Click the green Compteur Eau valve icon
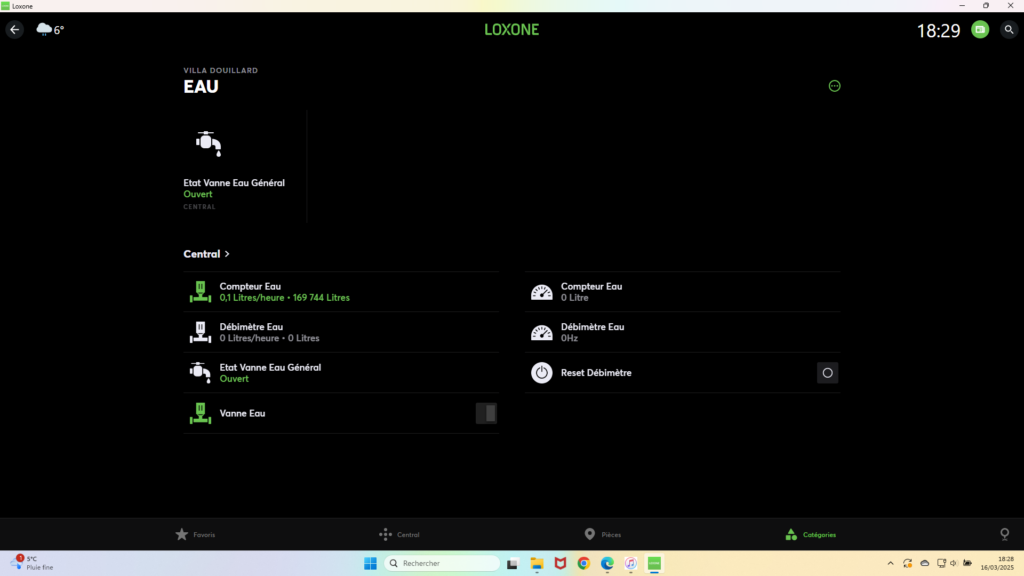 (x=200, y=292)
